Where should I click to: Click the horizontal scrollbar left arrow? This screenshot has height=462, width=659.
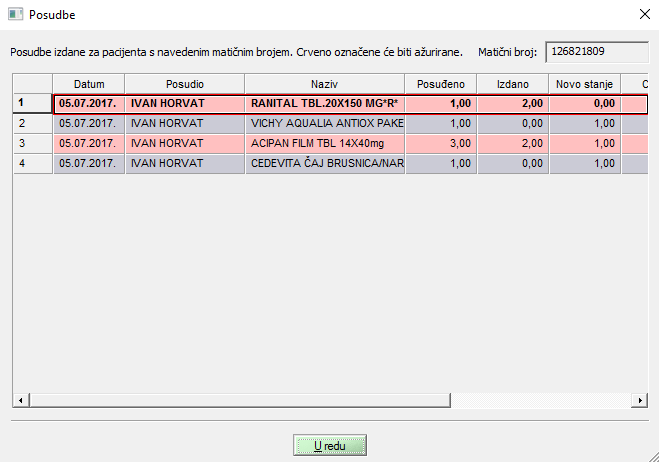21,400
